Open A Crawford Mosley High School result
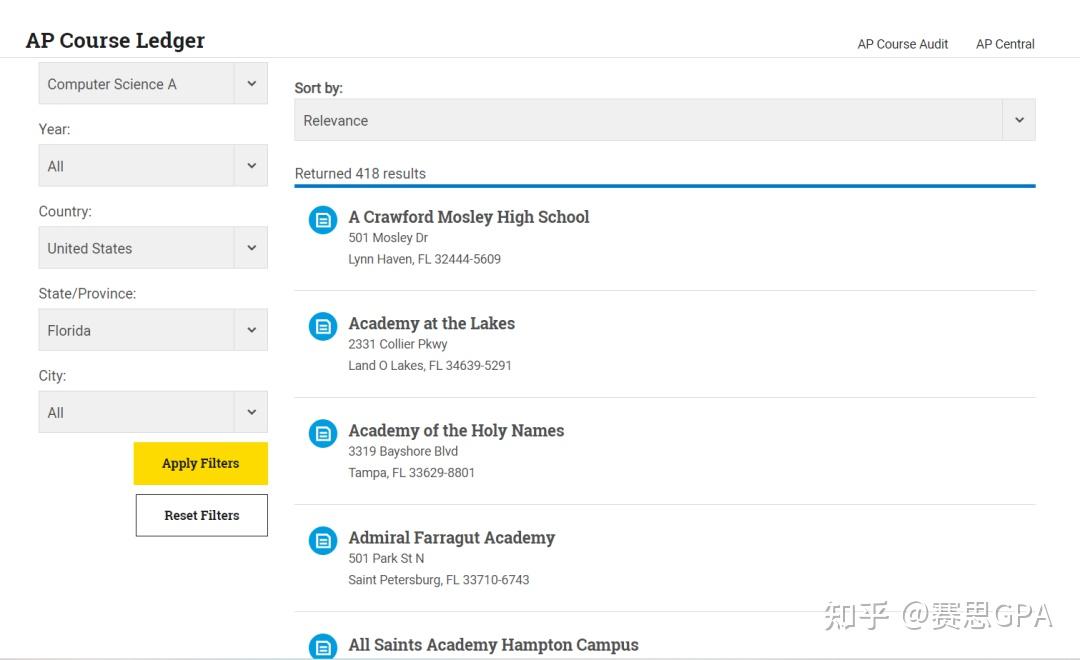The width and height of the screenshot is (1080, 660). click(x=469, y=217)
